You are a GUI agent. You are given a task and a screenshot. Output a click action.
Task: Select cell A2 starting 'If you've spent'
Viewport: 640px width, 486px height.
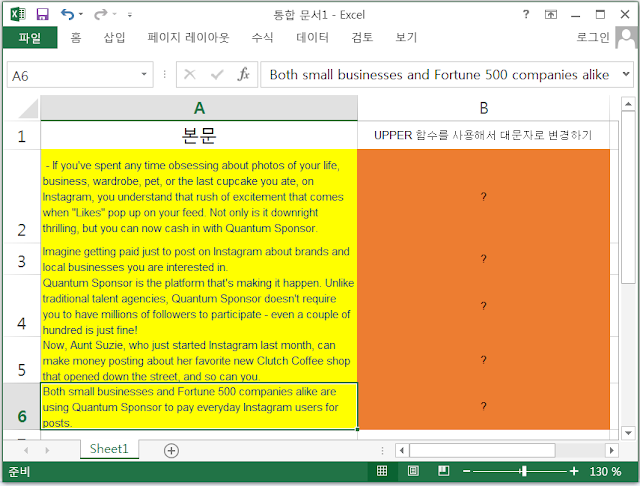199,196
